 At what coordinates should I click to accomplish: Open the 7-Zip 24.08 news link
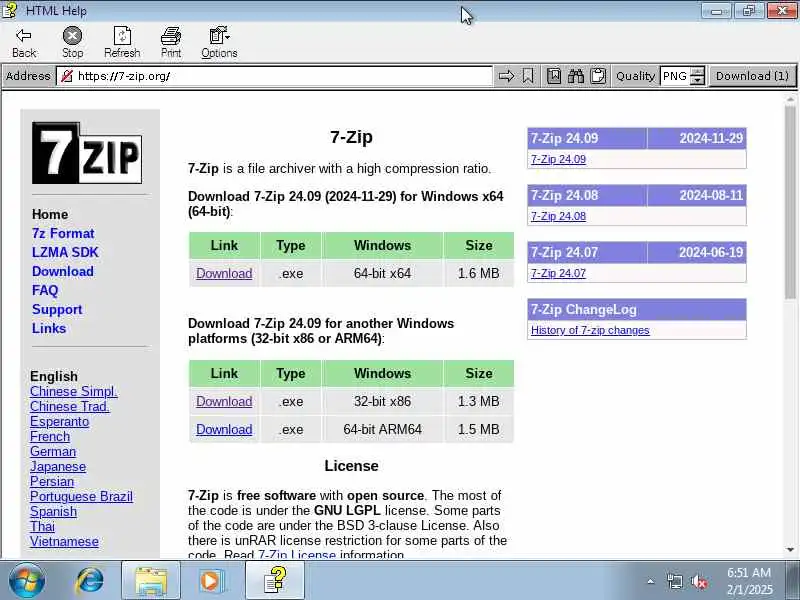click(558, 216)
